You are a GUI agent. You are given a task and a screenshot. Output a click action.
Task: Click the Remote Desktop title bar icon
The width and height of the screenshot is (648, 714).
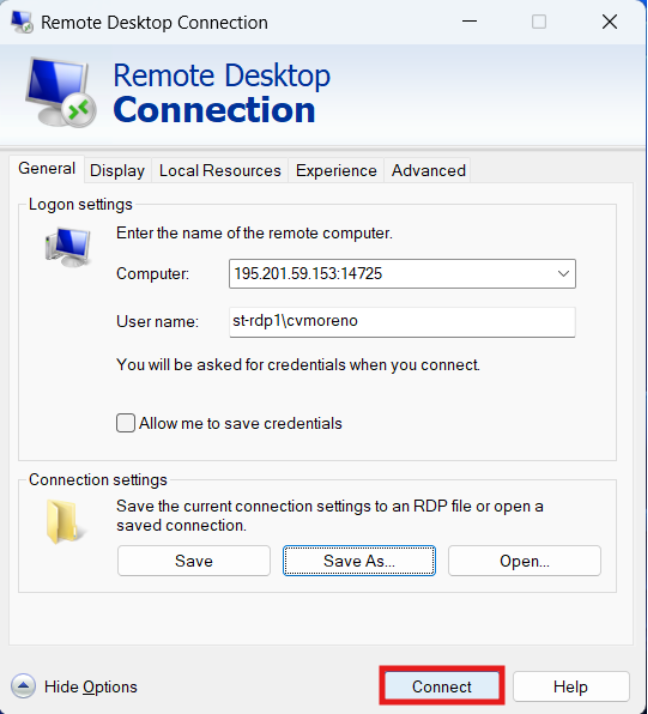[21, 21]
